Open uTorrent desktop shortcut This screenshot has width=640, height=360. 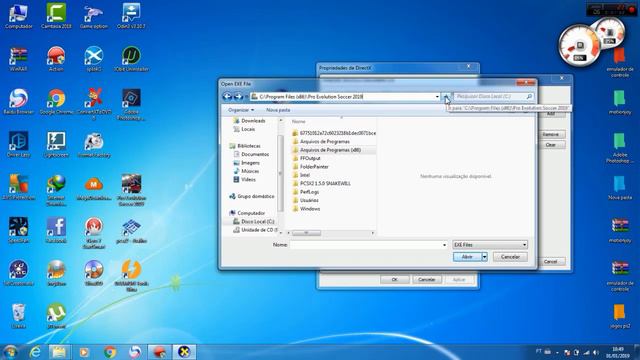[x=56, y=315]
